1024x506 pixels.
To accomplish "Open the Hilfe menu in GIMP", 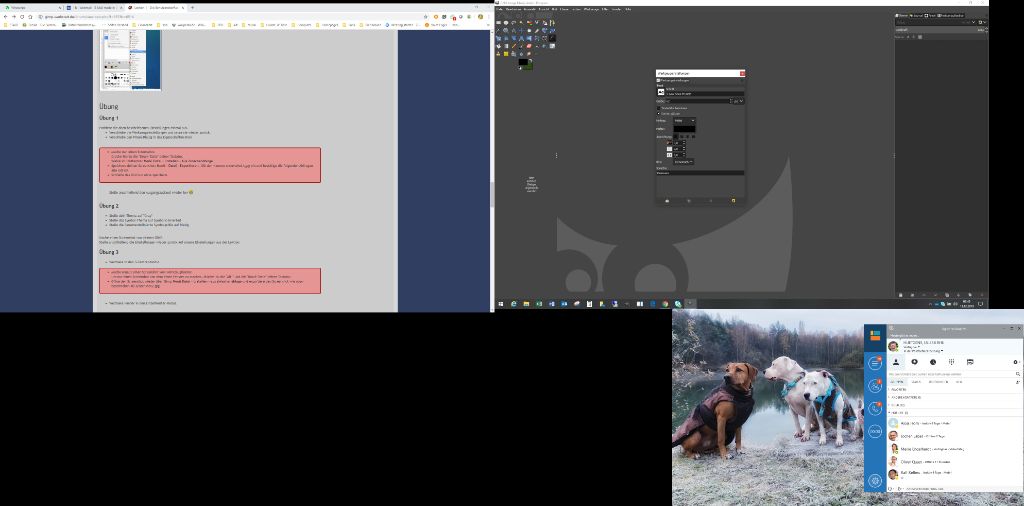I will (628, 9).
